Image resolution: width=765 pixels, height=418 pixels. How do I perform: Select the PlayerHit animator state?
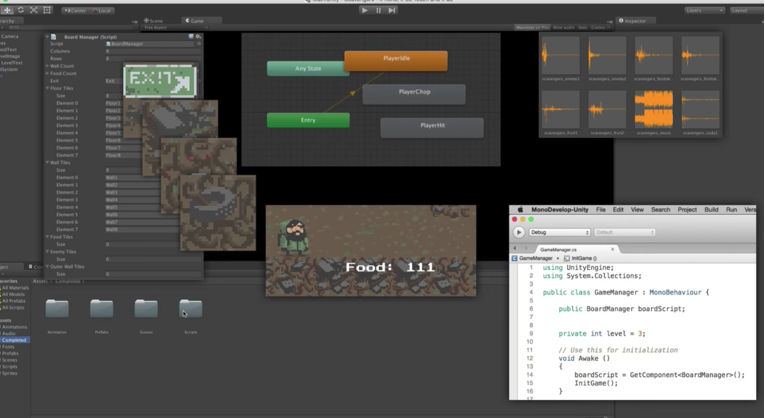pos(432,128)
